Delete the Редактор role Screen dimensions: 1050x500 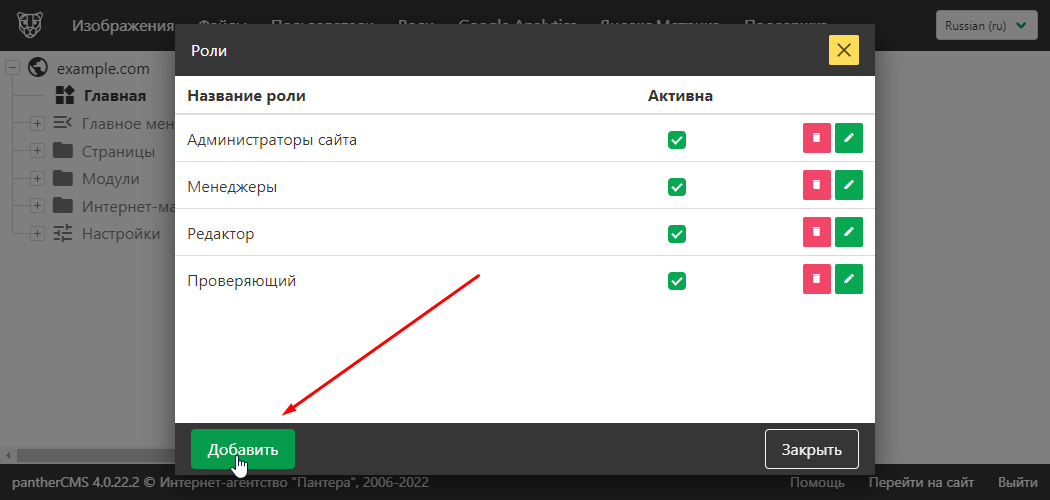[817, 232]
